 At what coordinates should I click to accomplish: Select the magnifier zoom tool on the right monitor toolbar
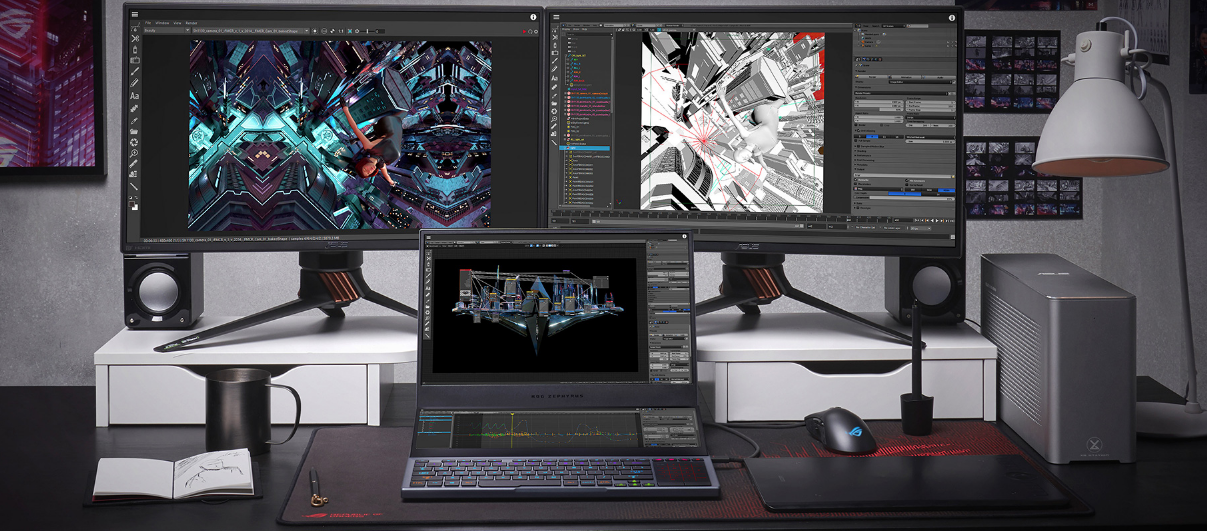(x=554, y=118)
